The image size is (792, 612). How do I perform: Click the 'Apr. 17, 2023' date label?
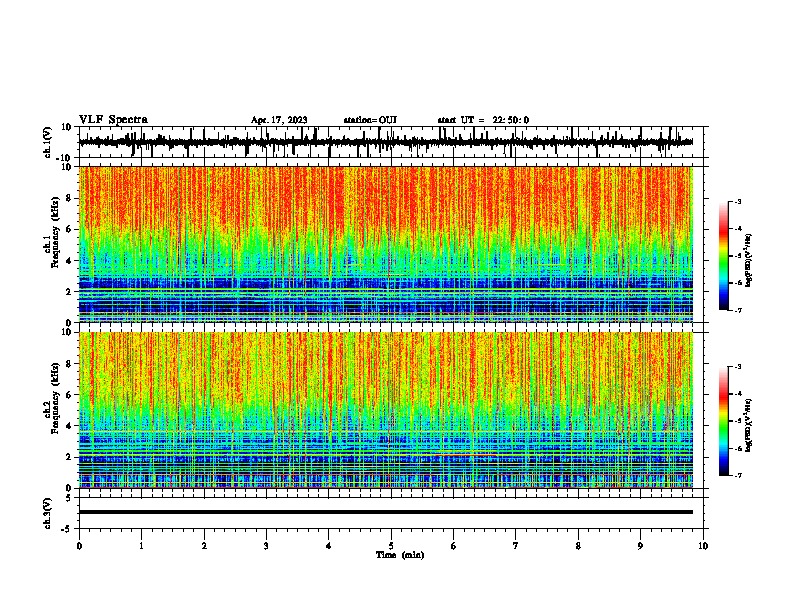279,120
